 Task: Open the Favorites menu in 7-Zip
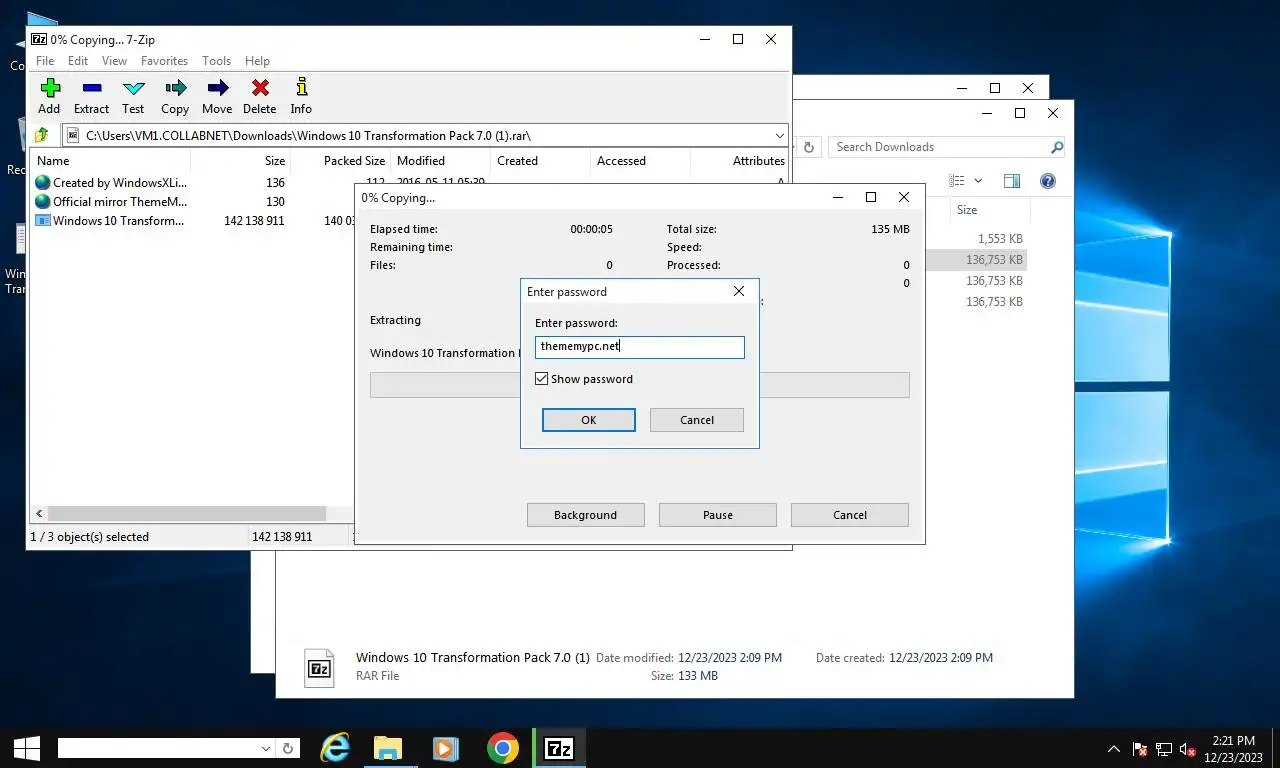[x=164, y=61]
